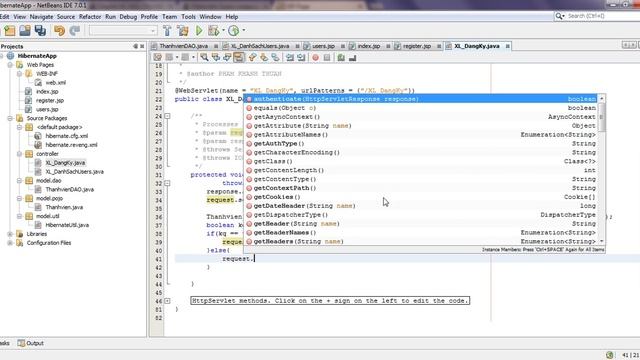
Task: Run the project with green play icon
Action: [x=199, y=31]
